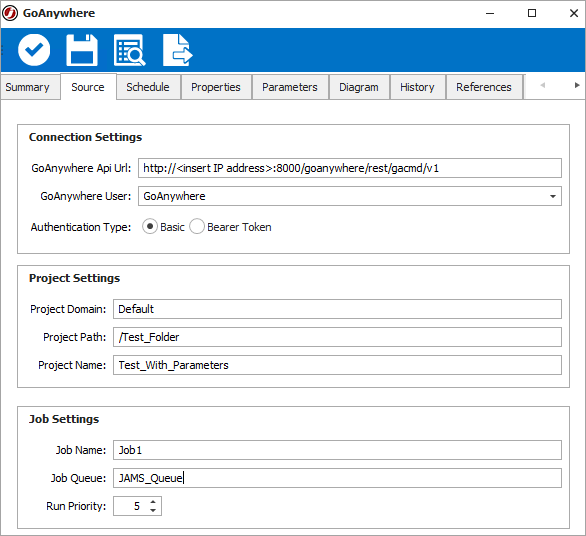
Task: Click the Connection Settings heading
Action: [x=86, y=137]
